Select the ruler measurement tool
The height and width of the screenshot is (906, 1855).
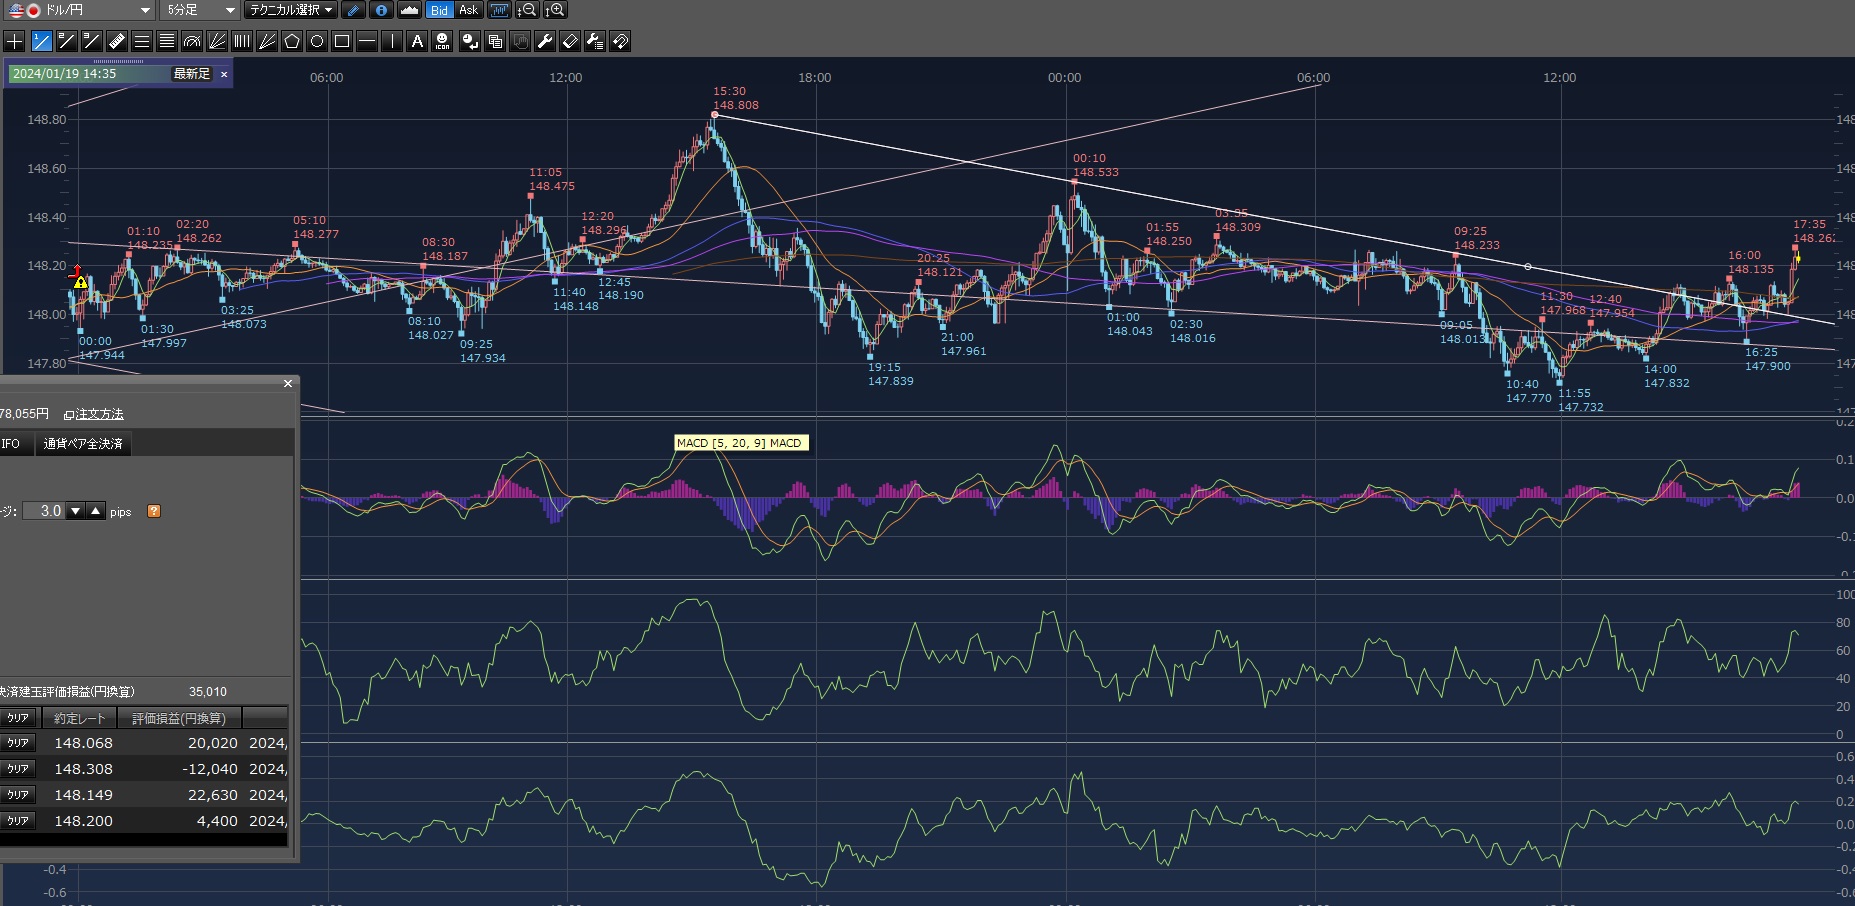(x=116, y=41)
